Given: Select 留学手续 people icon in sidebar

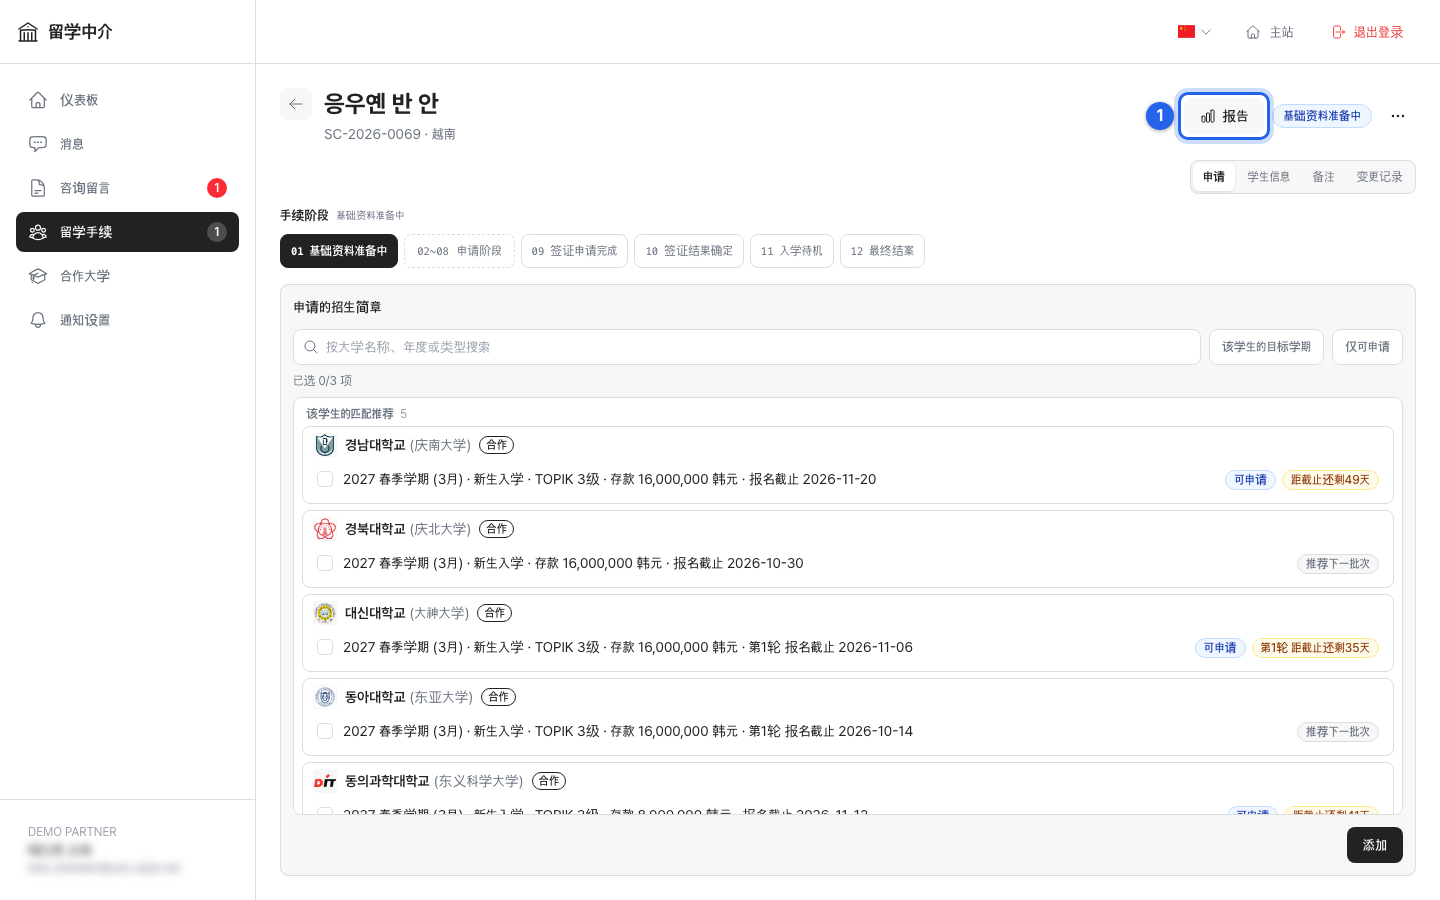Looking at the screenshot, I should click(38, 232).
